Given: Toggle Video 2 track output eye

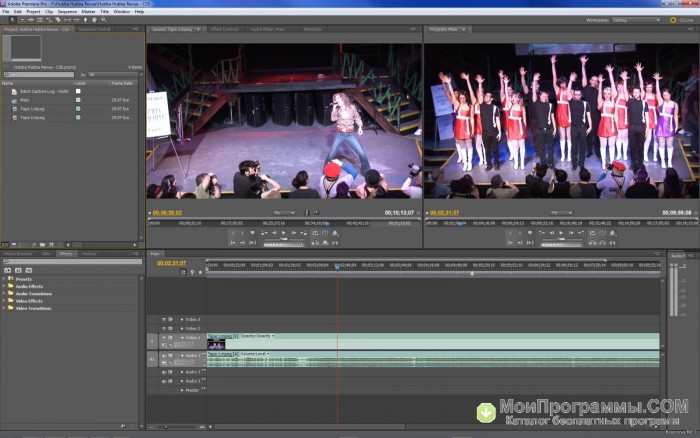Looking at the screenshot, I should 162,328.
